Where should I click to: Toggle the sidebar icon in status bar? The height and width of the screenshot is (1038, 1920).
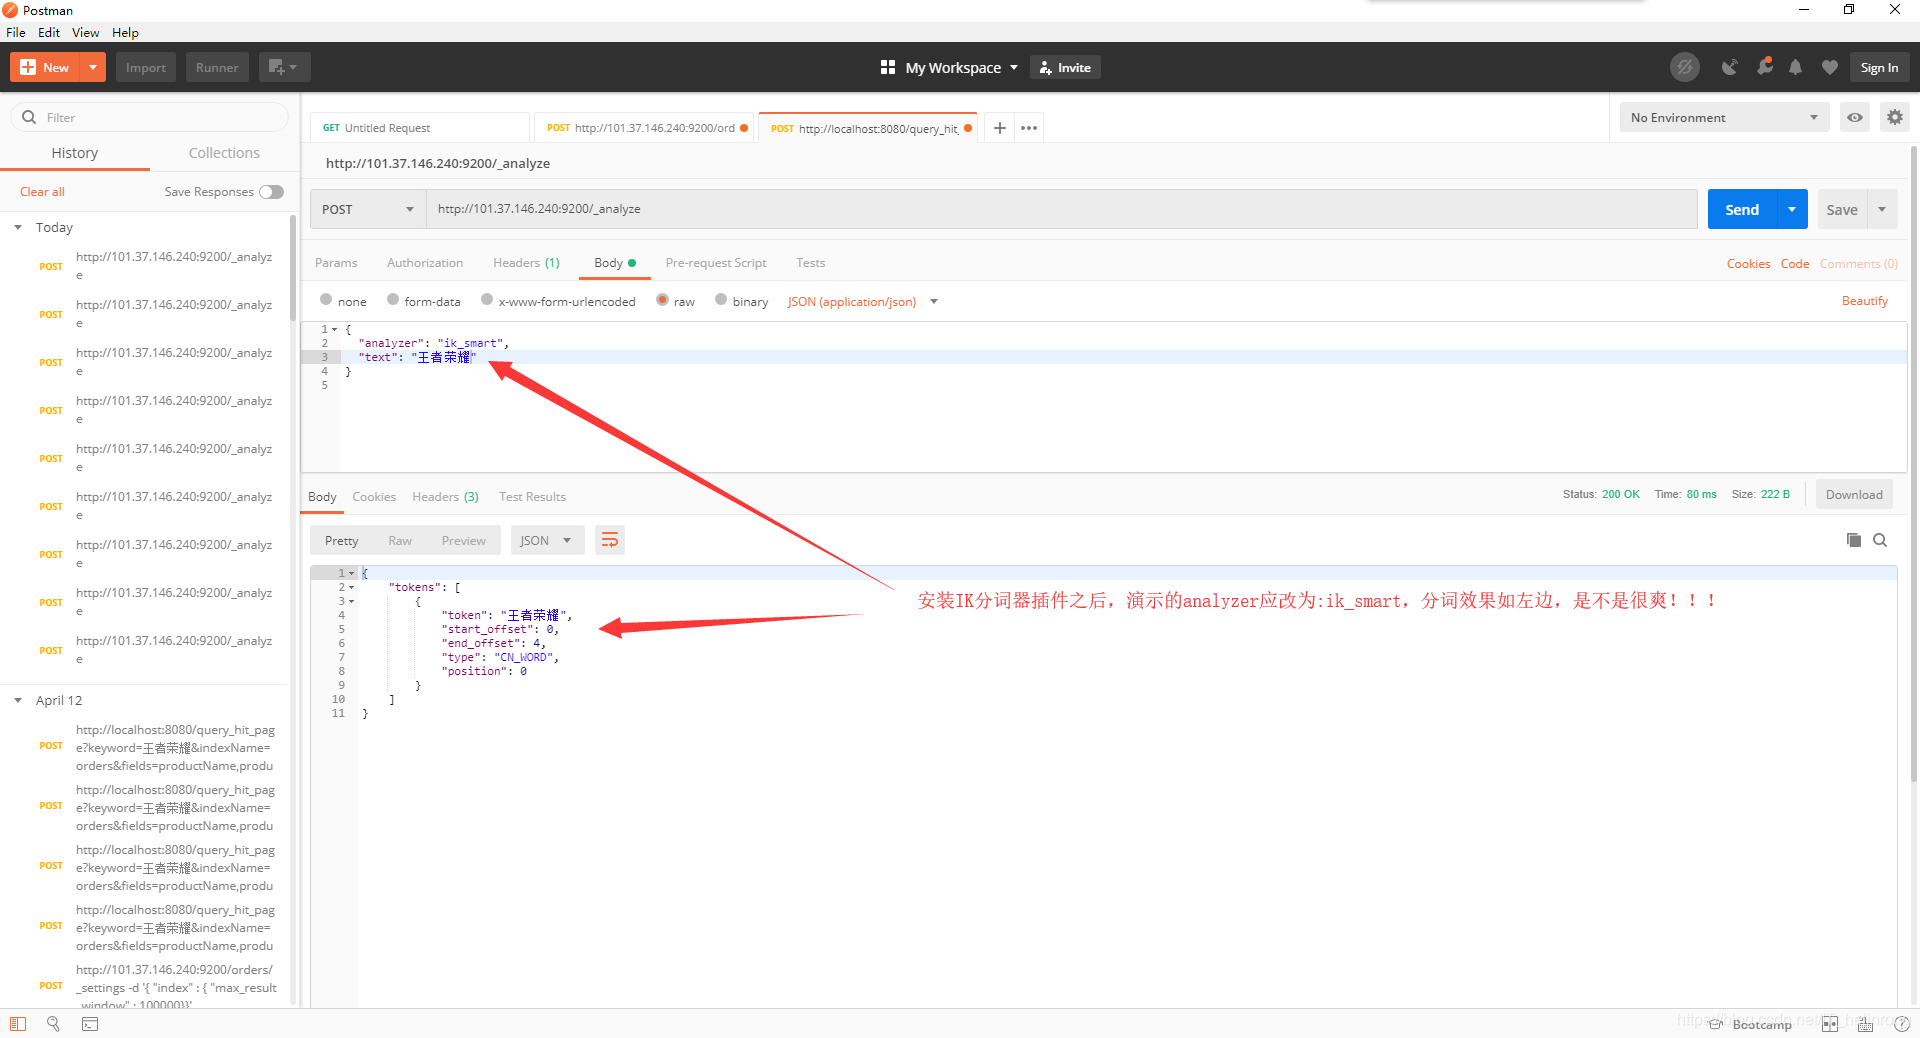click(18, 1024)
